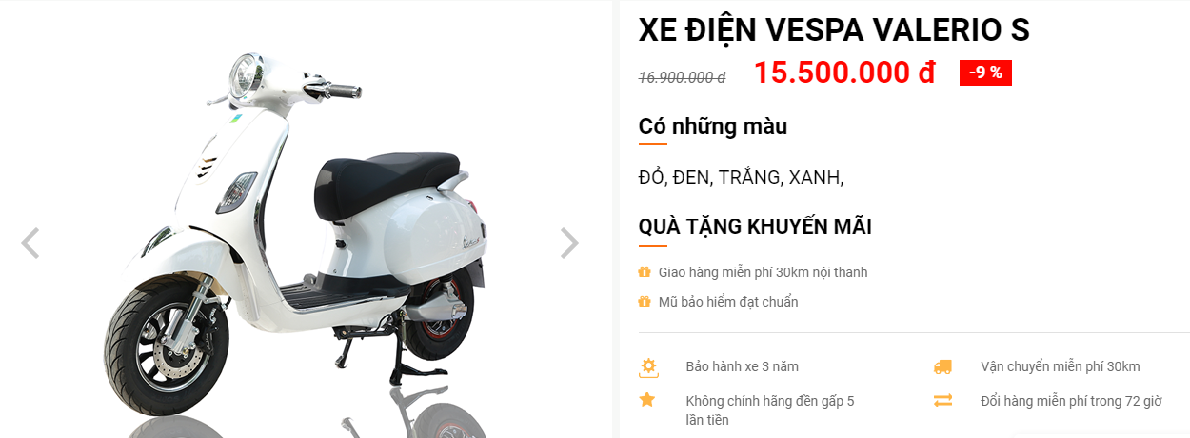Click Giao hàng miễn phí 30km nội thanh text
The width and height of the screenshot is (1190, 438).
(763, 272)
